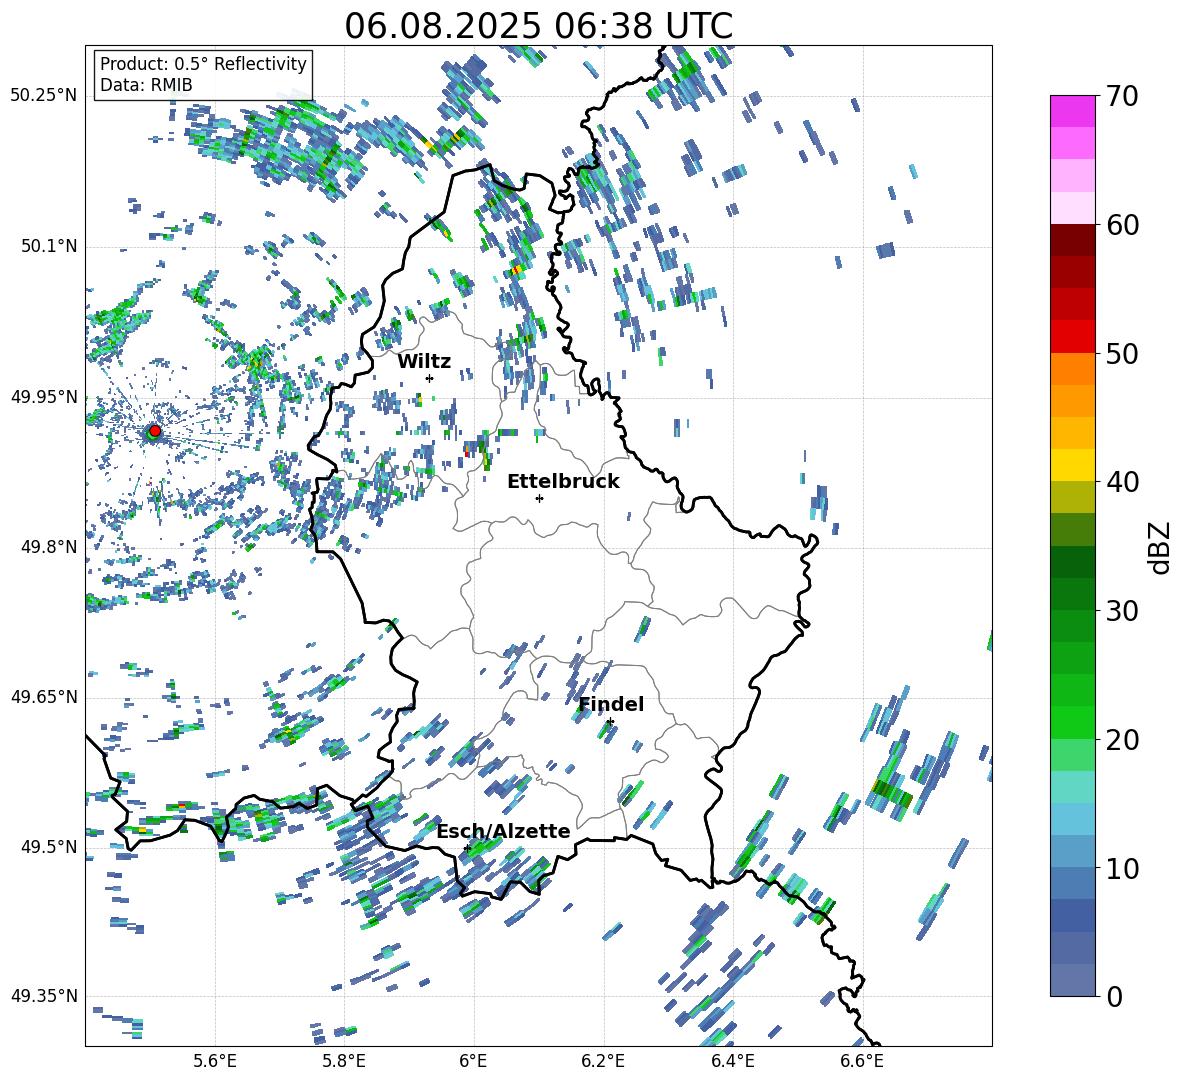Click the colorbar tick label 10
The width and height of the screenshot is (1184, 1081).
[1121, 868]
